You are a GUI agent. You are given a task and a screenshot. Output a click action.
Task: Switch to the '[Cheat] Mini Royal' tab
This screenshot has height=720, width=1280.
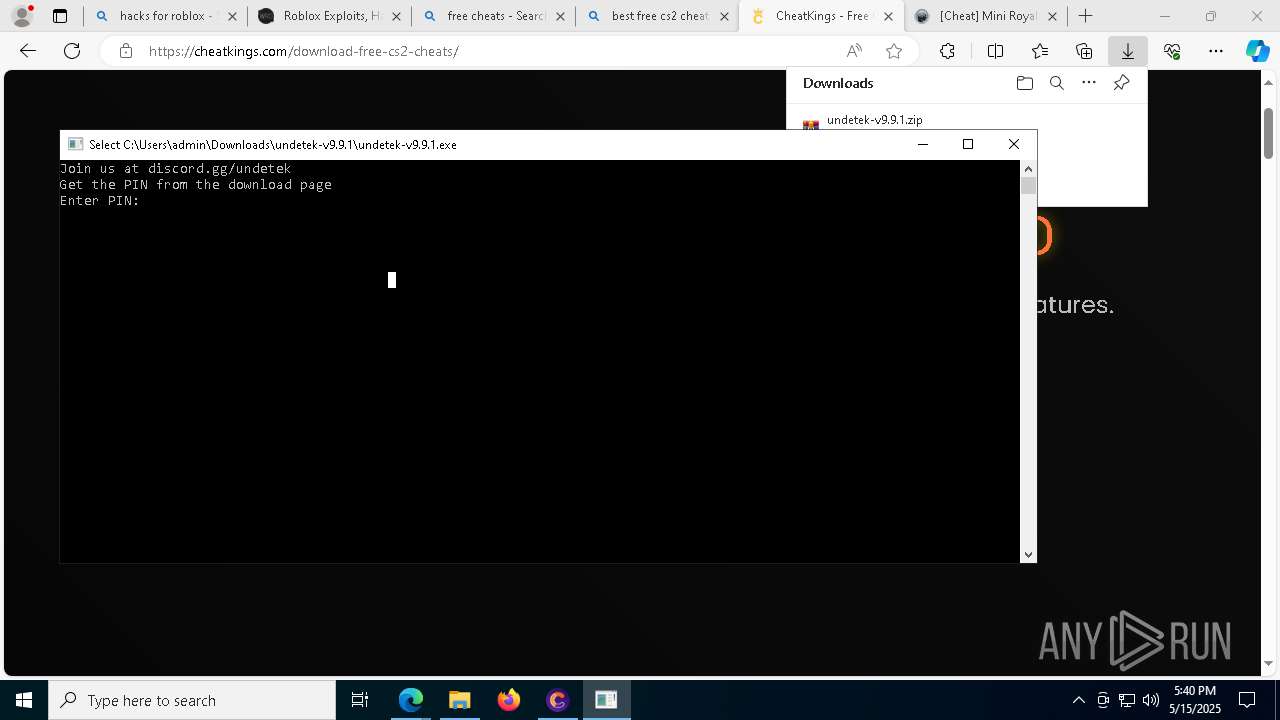click(x=984, y=16)
